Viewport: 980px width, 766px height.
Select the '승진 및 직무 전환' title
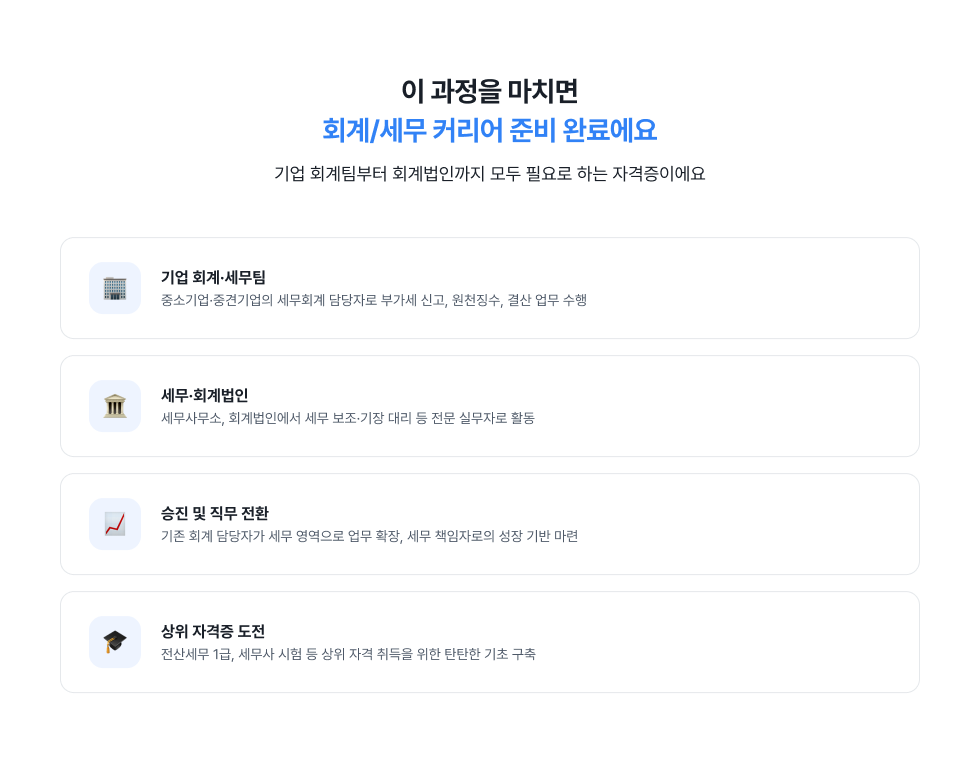[215, 513]
